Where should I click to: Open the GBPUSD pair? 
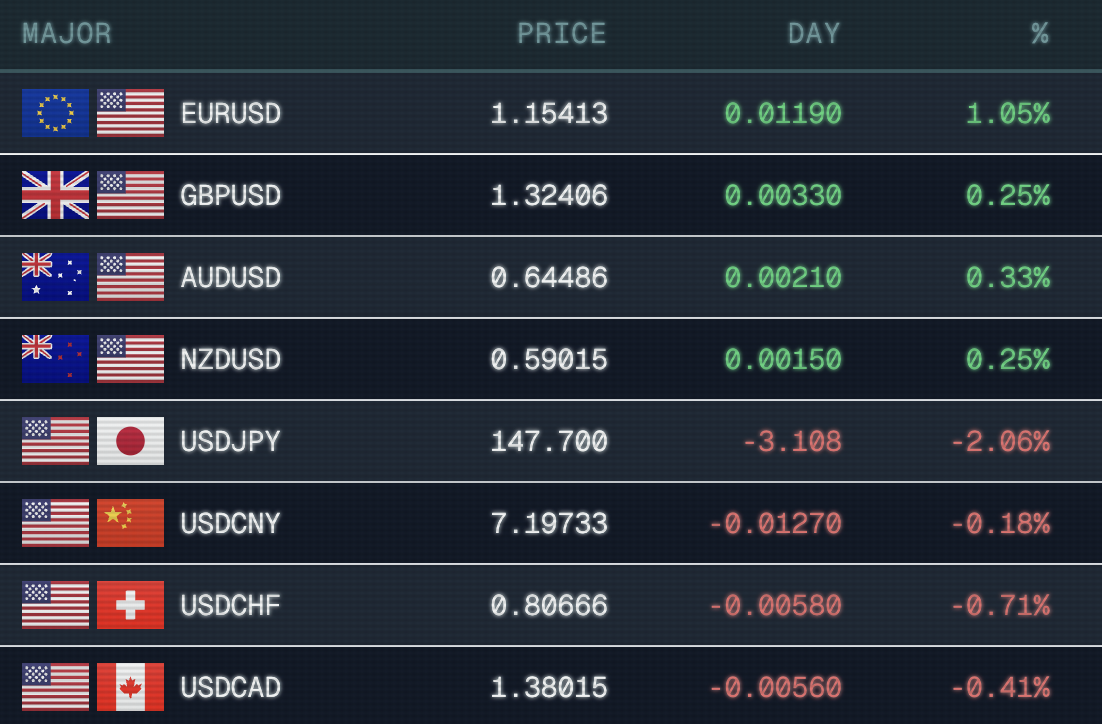point(231,196)
